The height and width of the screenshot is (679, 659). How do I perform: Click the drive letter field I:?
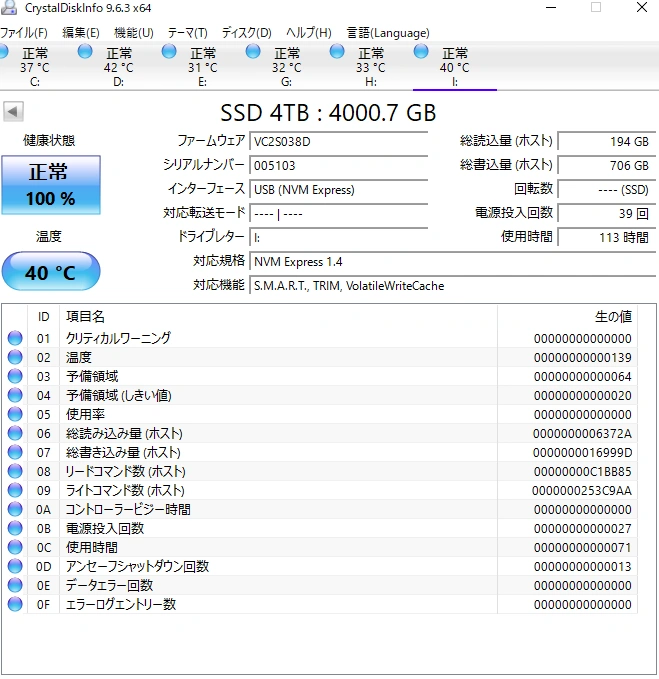339,237
